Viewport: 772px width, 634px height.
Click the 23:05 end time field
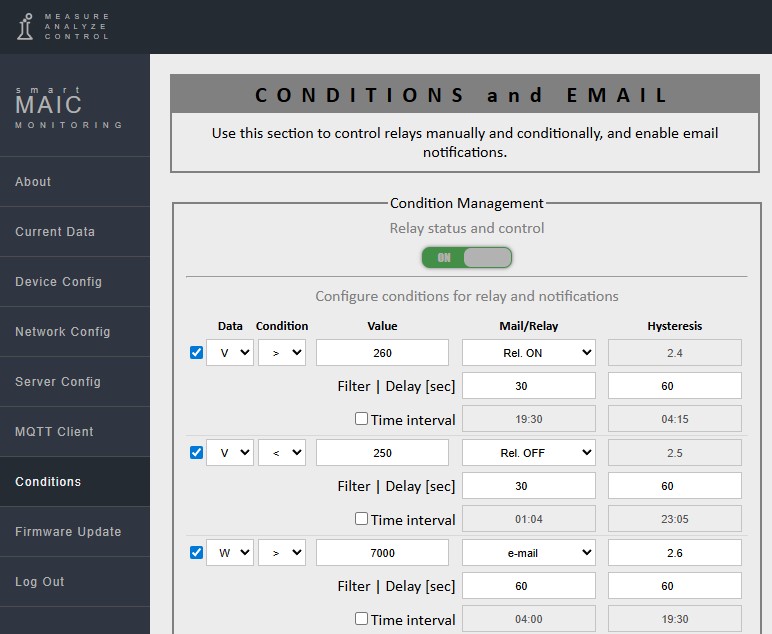(x=675, y=518)
